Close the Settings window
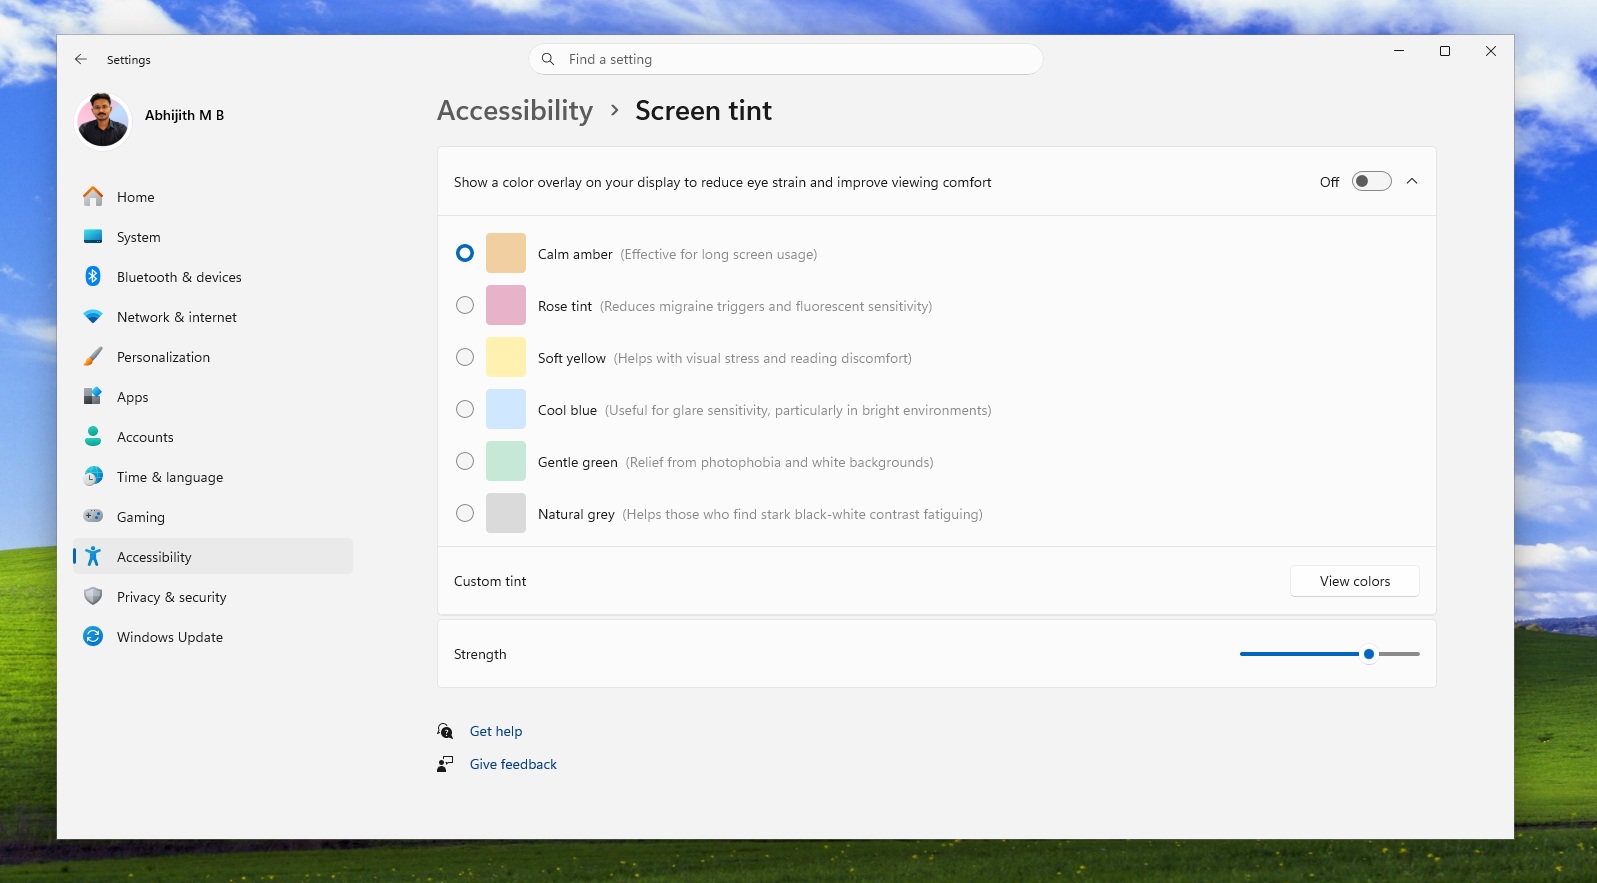 pos(1491,51)
